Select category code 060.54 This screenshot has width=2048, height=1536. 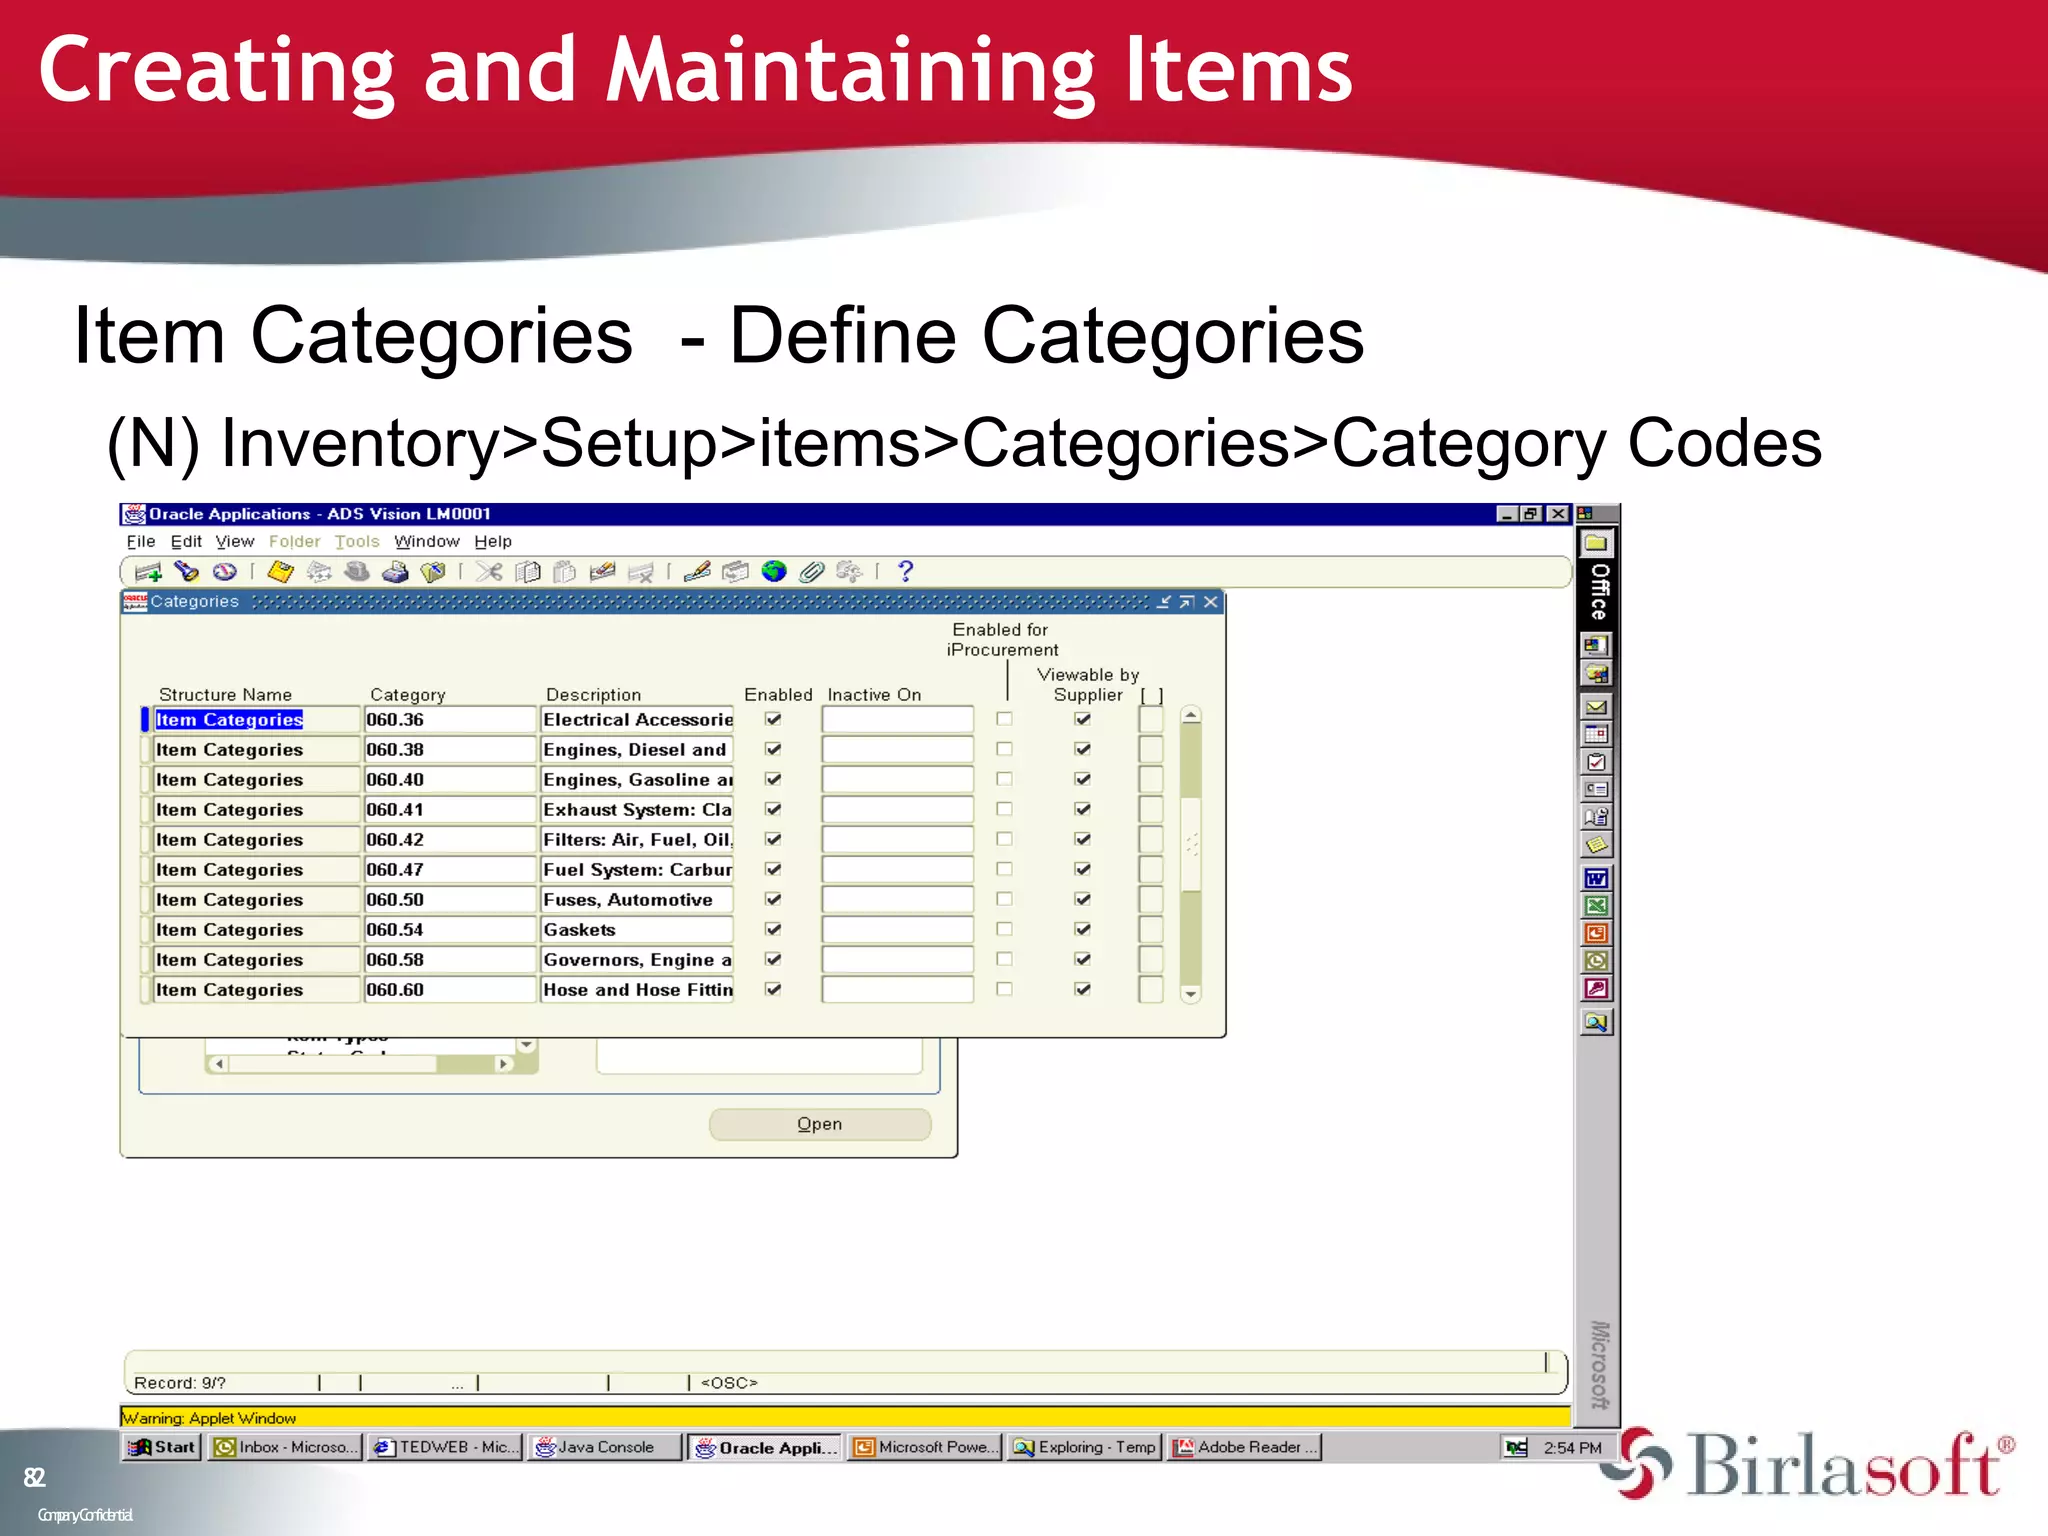(449, 929)
